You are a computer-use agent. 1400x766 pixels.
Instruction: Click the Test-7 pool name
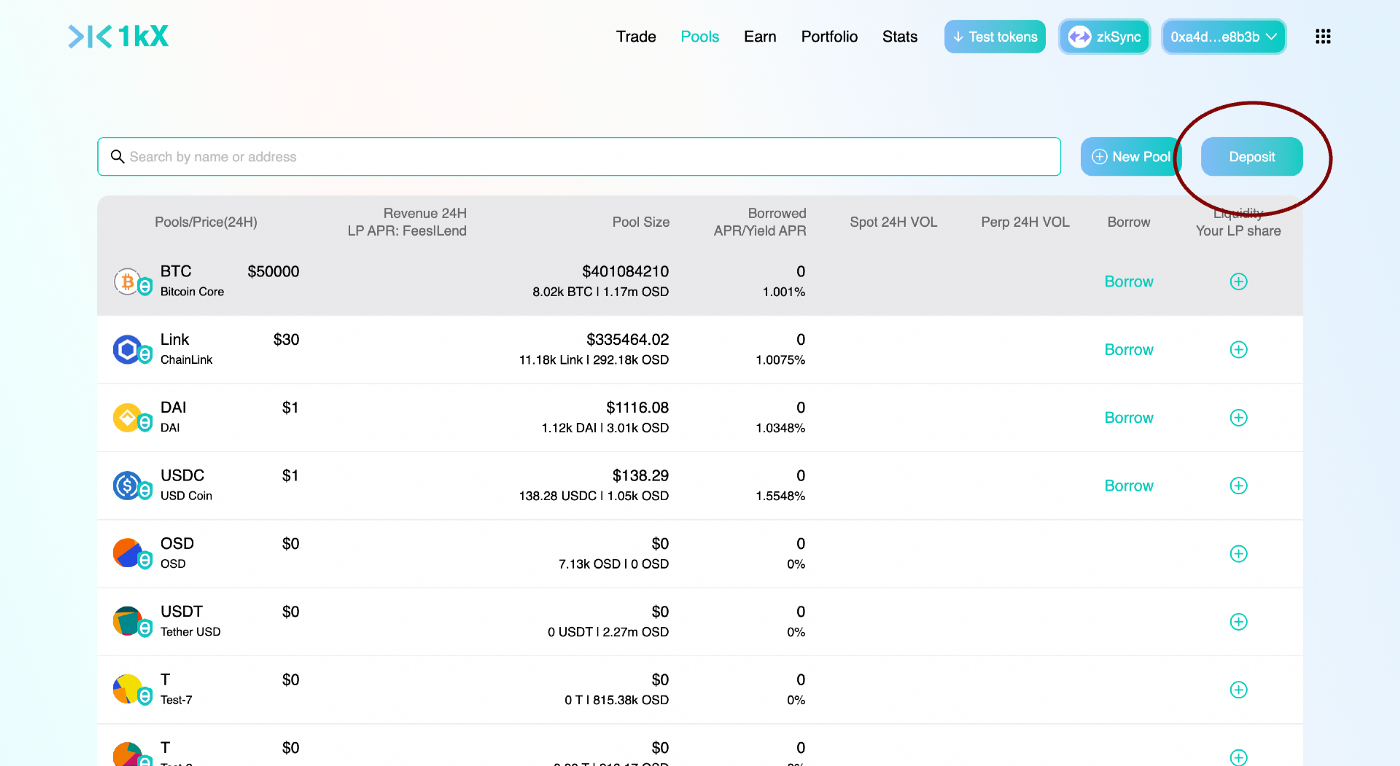[x=177, y=700]
